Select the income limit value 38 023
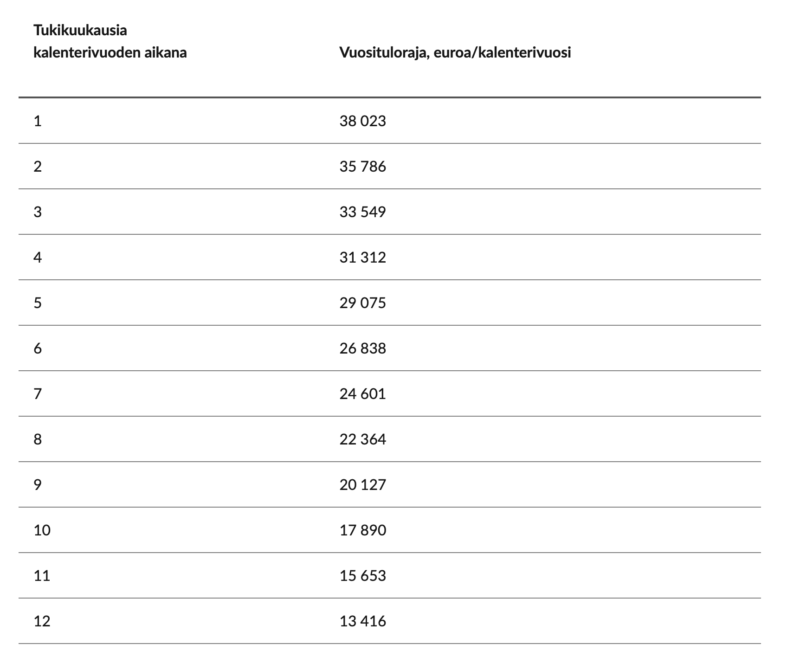 click(x=362, y=121)
